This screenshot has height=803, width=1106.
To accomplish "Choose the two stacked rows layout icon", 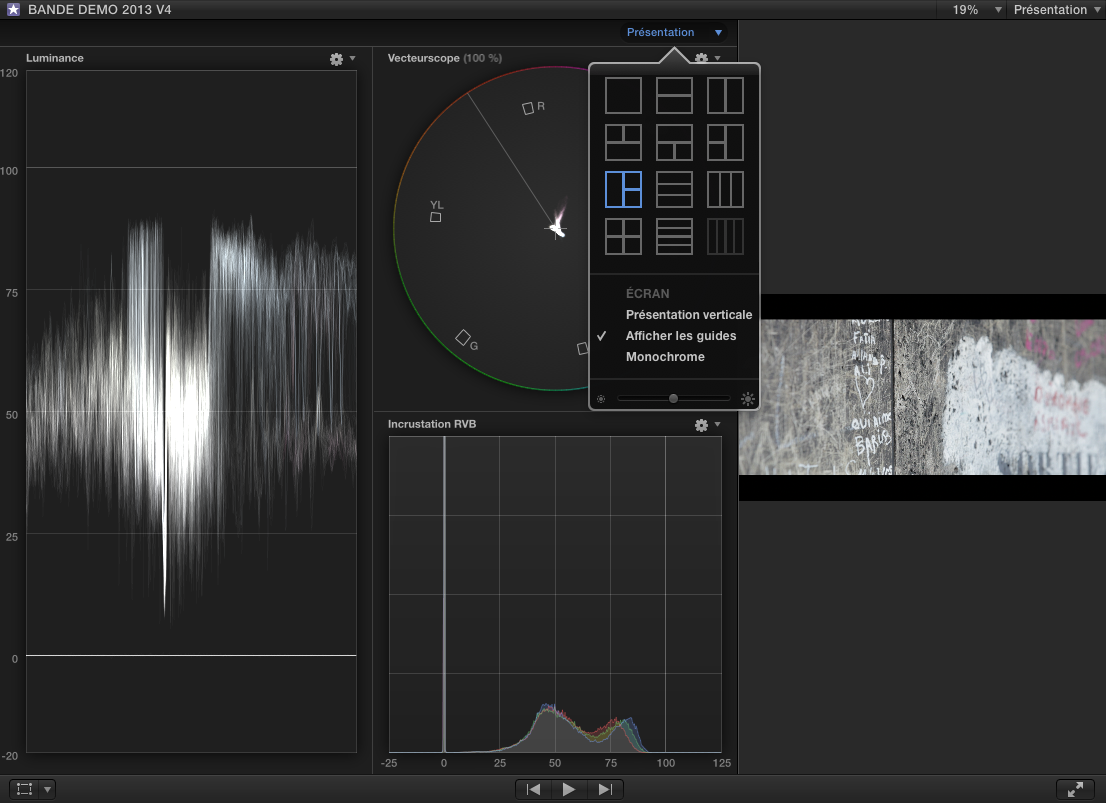I will tap(674, 95).
